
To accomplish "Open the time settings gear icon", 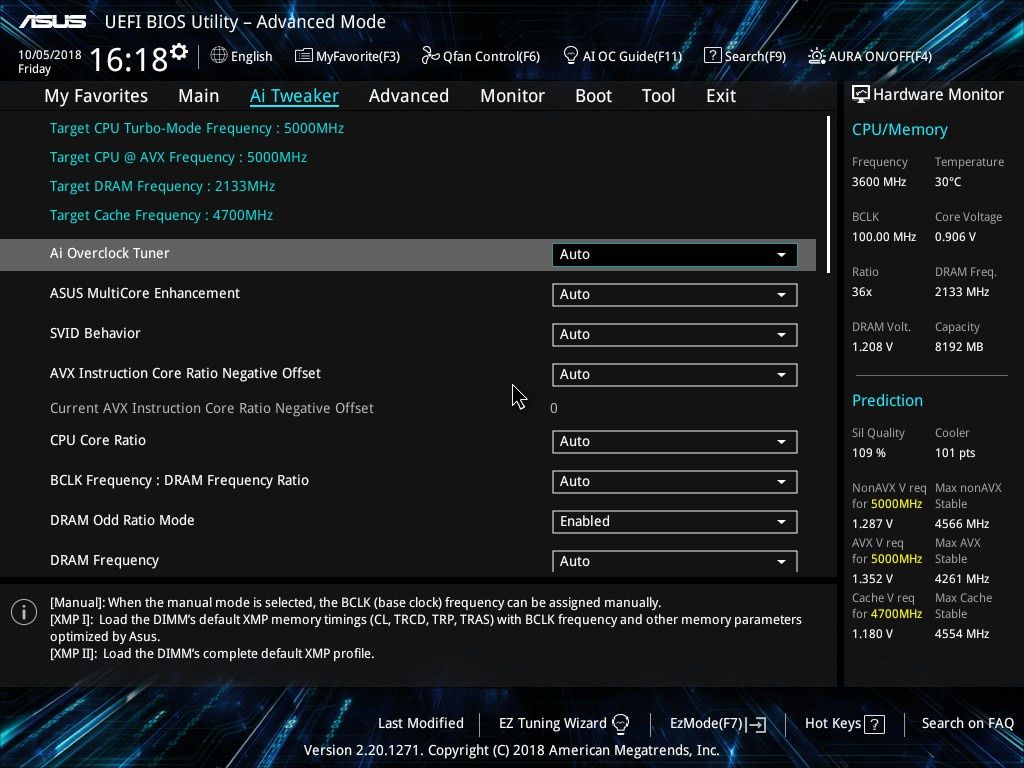I will [179, 51].
